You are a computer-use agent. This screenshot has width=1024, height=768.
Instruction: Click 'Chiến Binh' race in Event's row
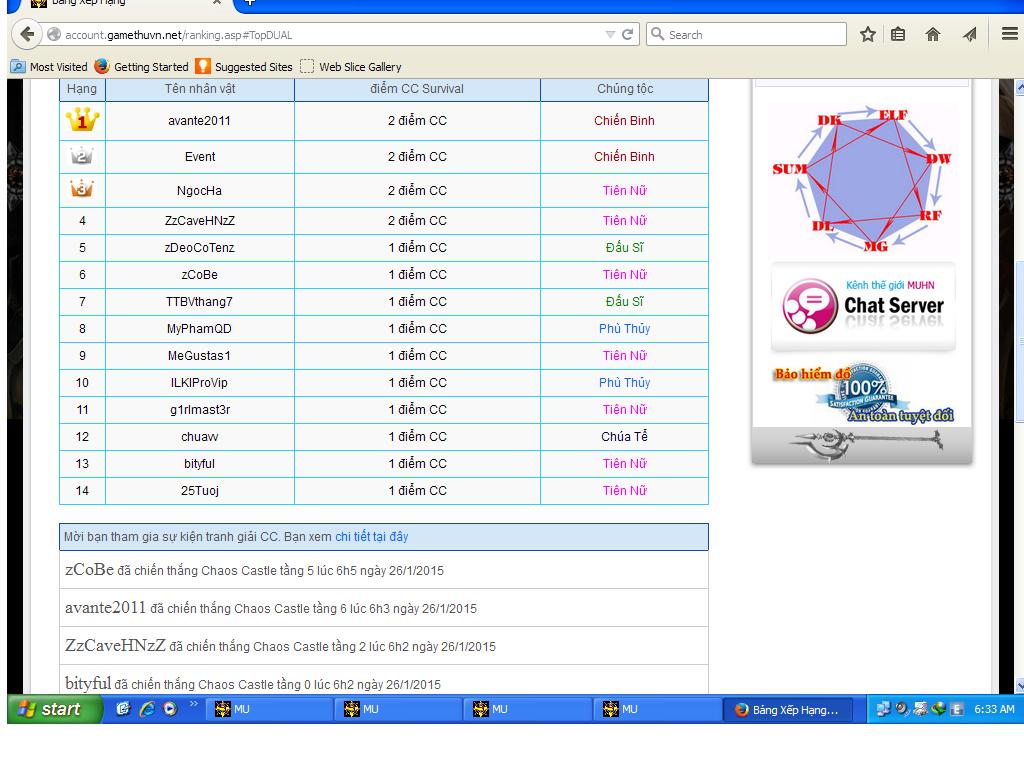click(624, 157)
